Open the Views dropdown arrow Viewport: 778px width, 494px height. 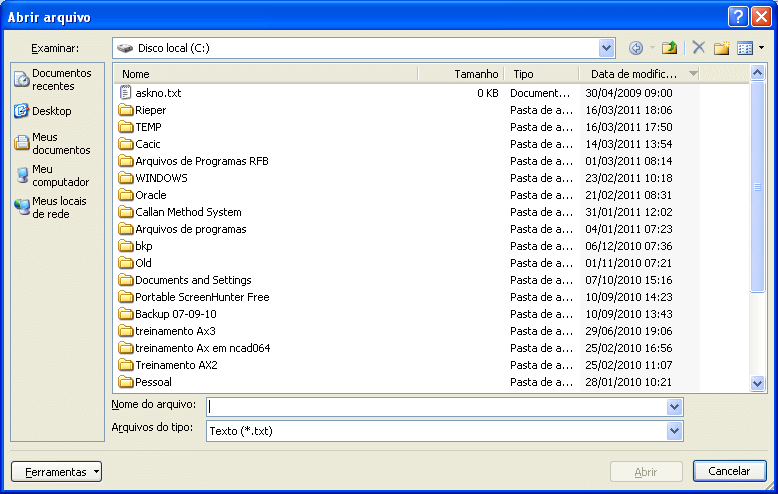[x=761, y=48]
